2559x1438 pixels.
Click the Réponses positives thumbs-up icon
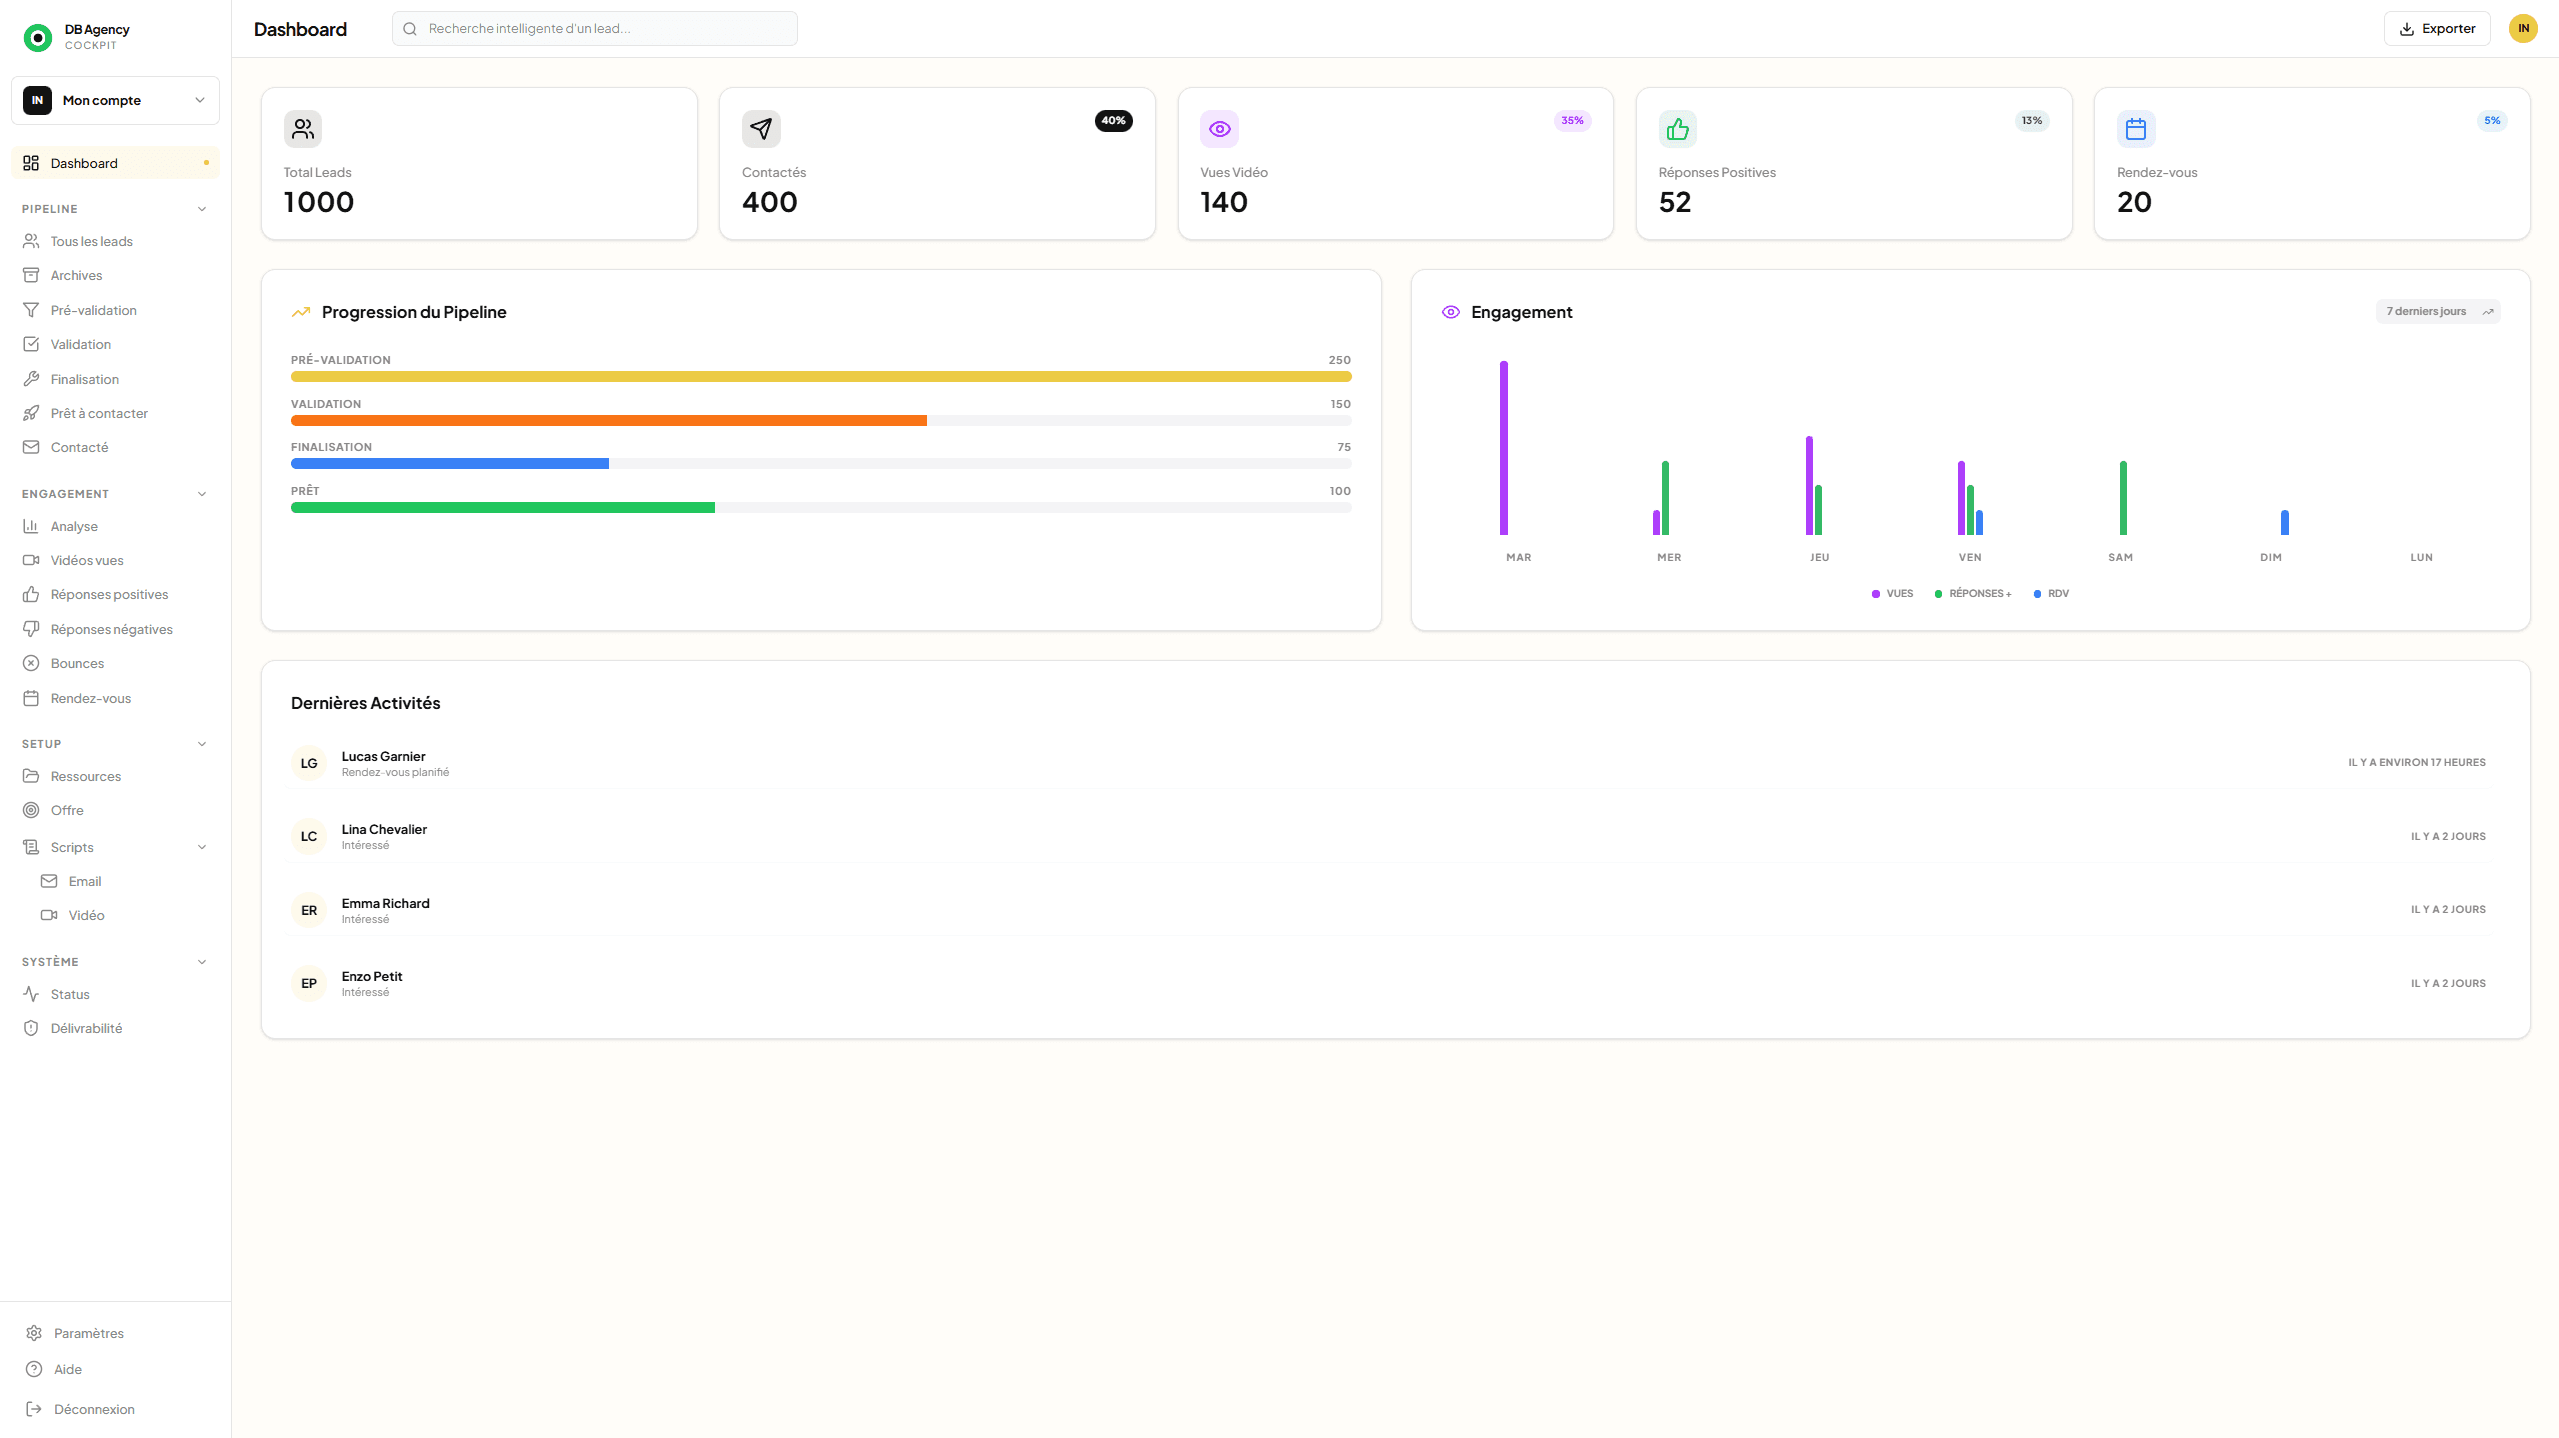pos(31,594)
